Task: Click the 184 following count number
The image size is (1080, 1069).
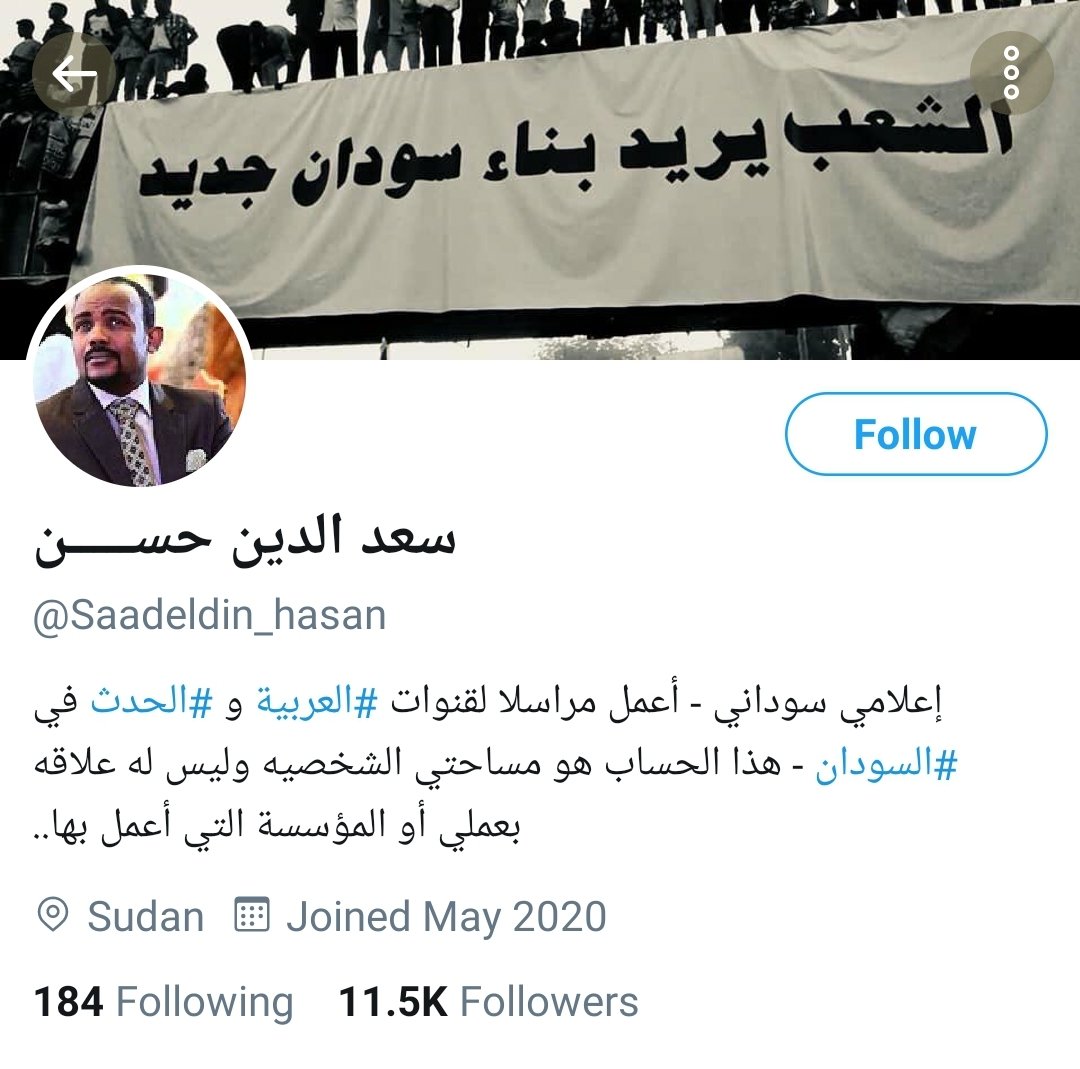Action: [x=68, y=1001]
